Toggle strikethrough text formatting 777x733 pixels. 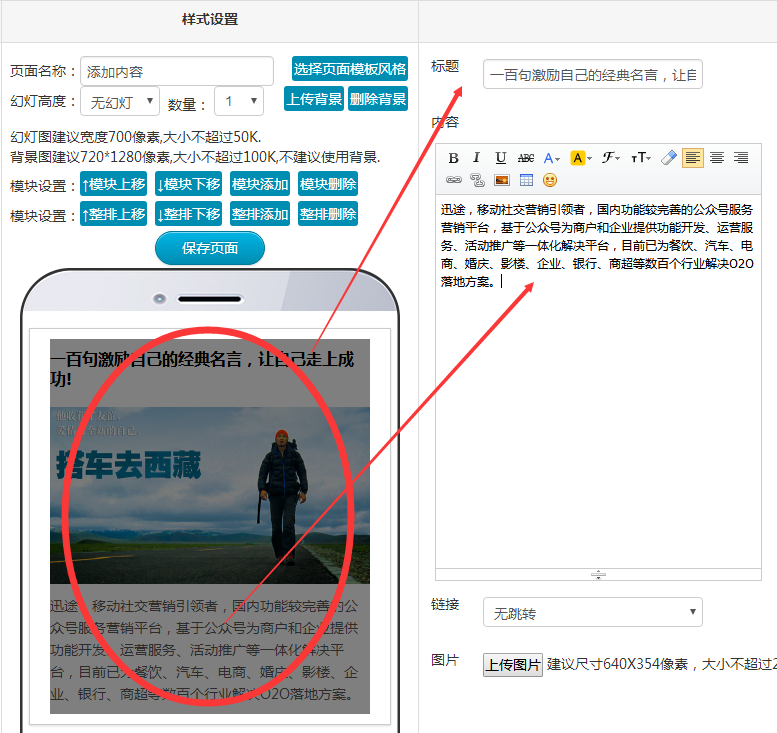point(526,158)
